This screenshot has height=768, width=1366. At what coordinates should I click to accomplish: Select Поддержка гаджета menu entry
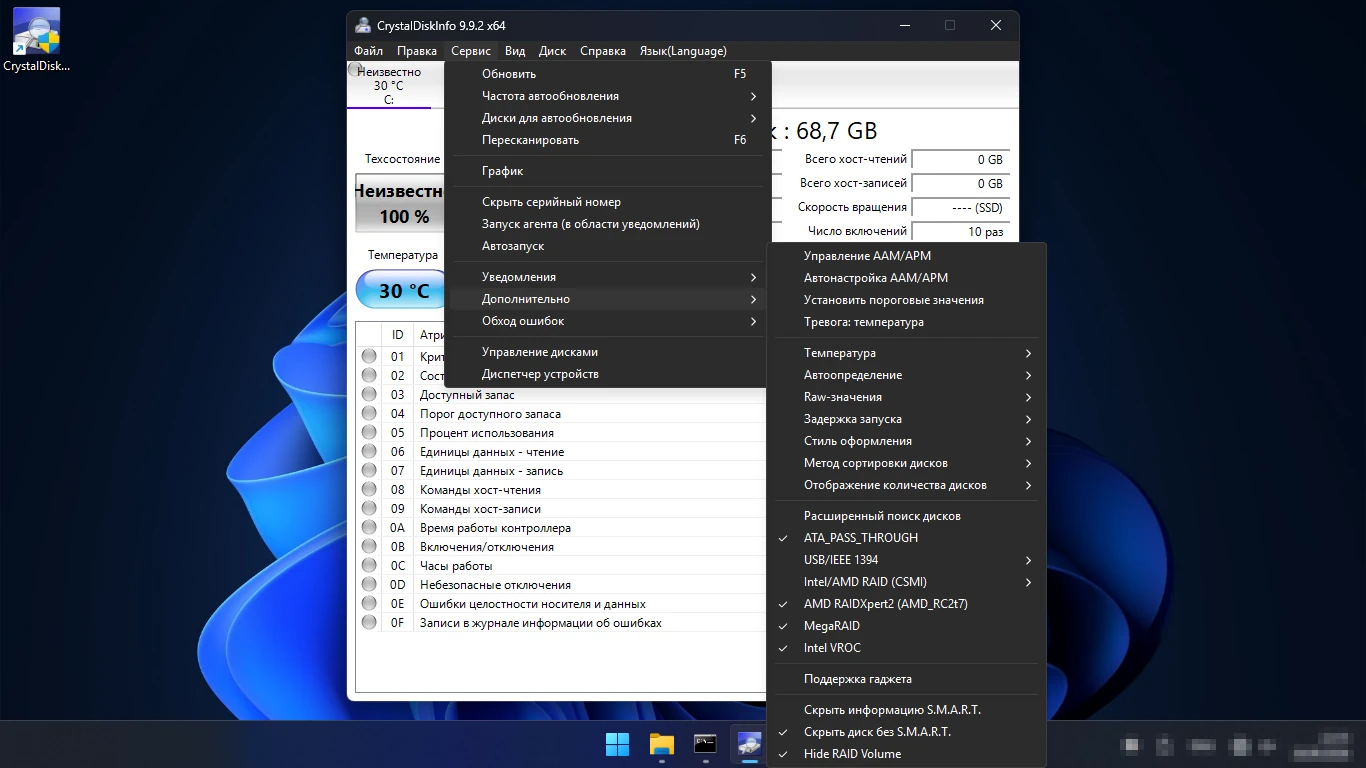click(x=906, y=679)
